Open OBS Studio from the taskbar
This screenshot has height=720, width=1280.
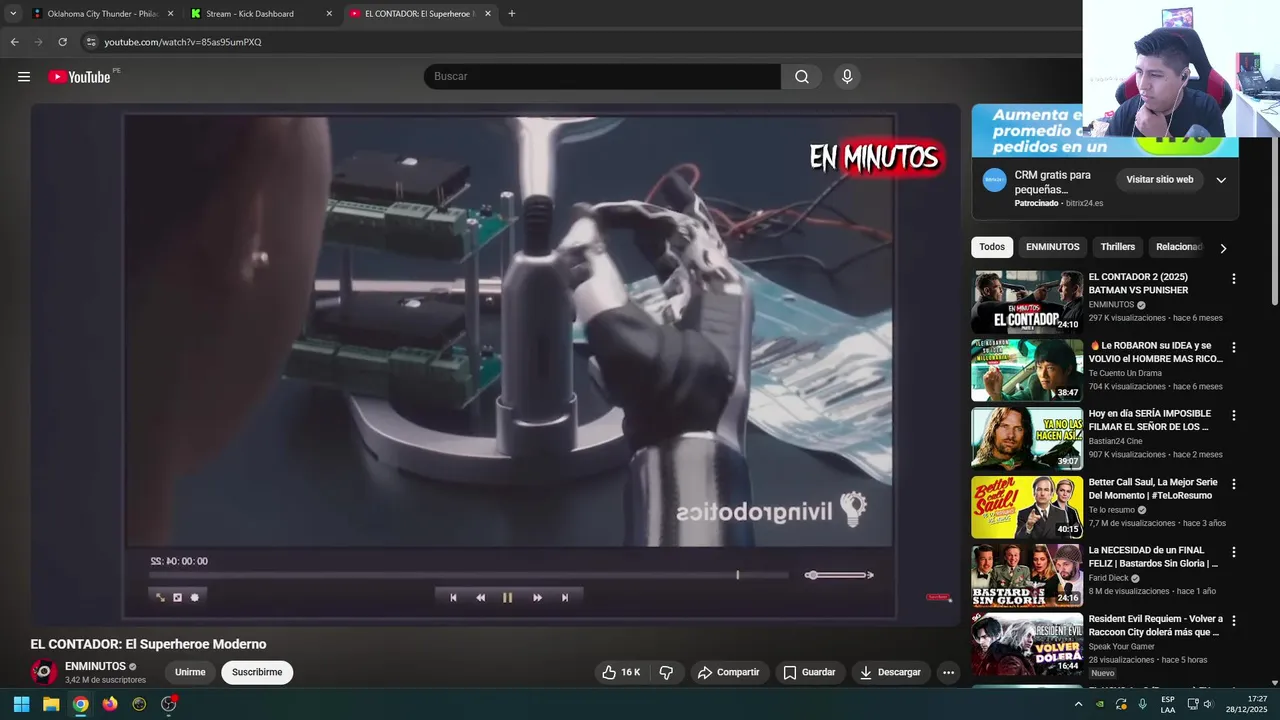pos(169,704)
